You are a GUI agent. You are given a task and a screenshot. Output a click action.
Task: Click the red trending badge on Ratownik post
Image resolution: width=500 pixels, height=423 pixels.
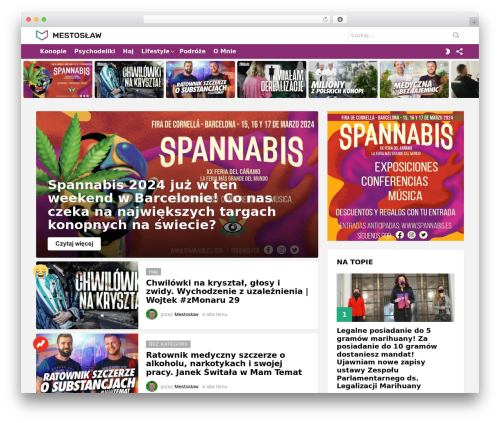click(x=40, y=344)
